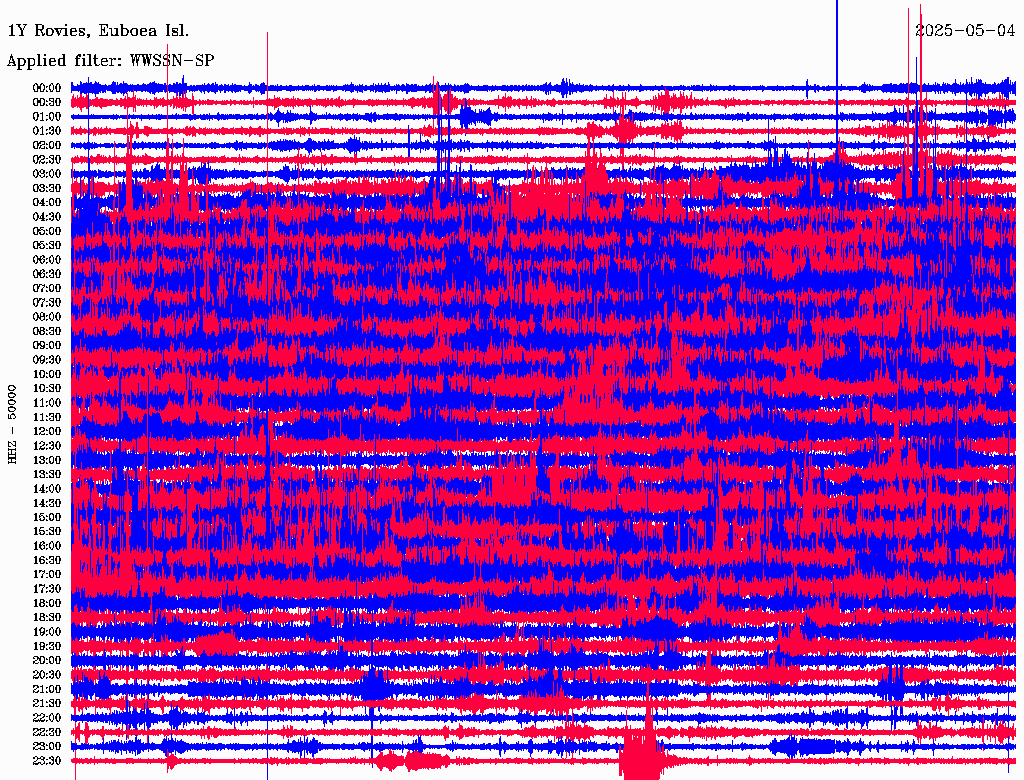This screenshot has height=780, width=1024.
Task: Select the 04:30 time row label
Action: (x=47, y=217)
